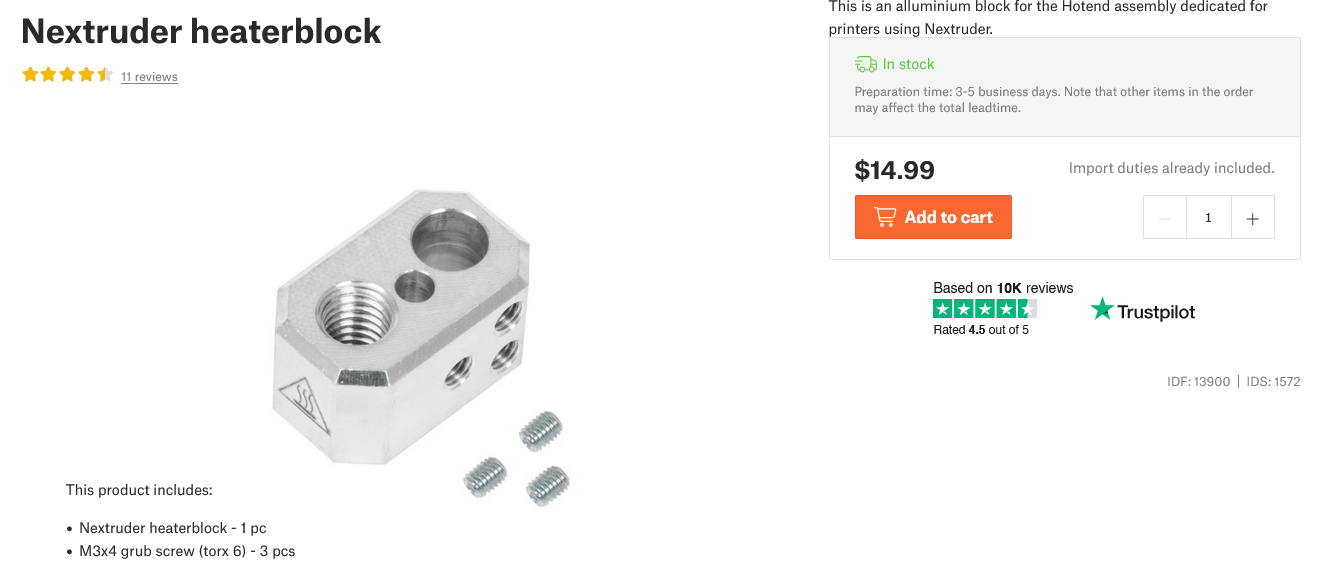Image resolution: width=1344 pixels, height=581 pixels.
Task: Click the $14.99 price
Action: [895, 170]
